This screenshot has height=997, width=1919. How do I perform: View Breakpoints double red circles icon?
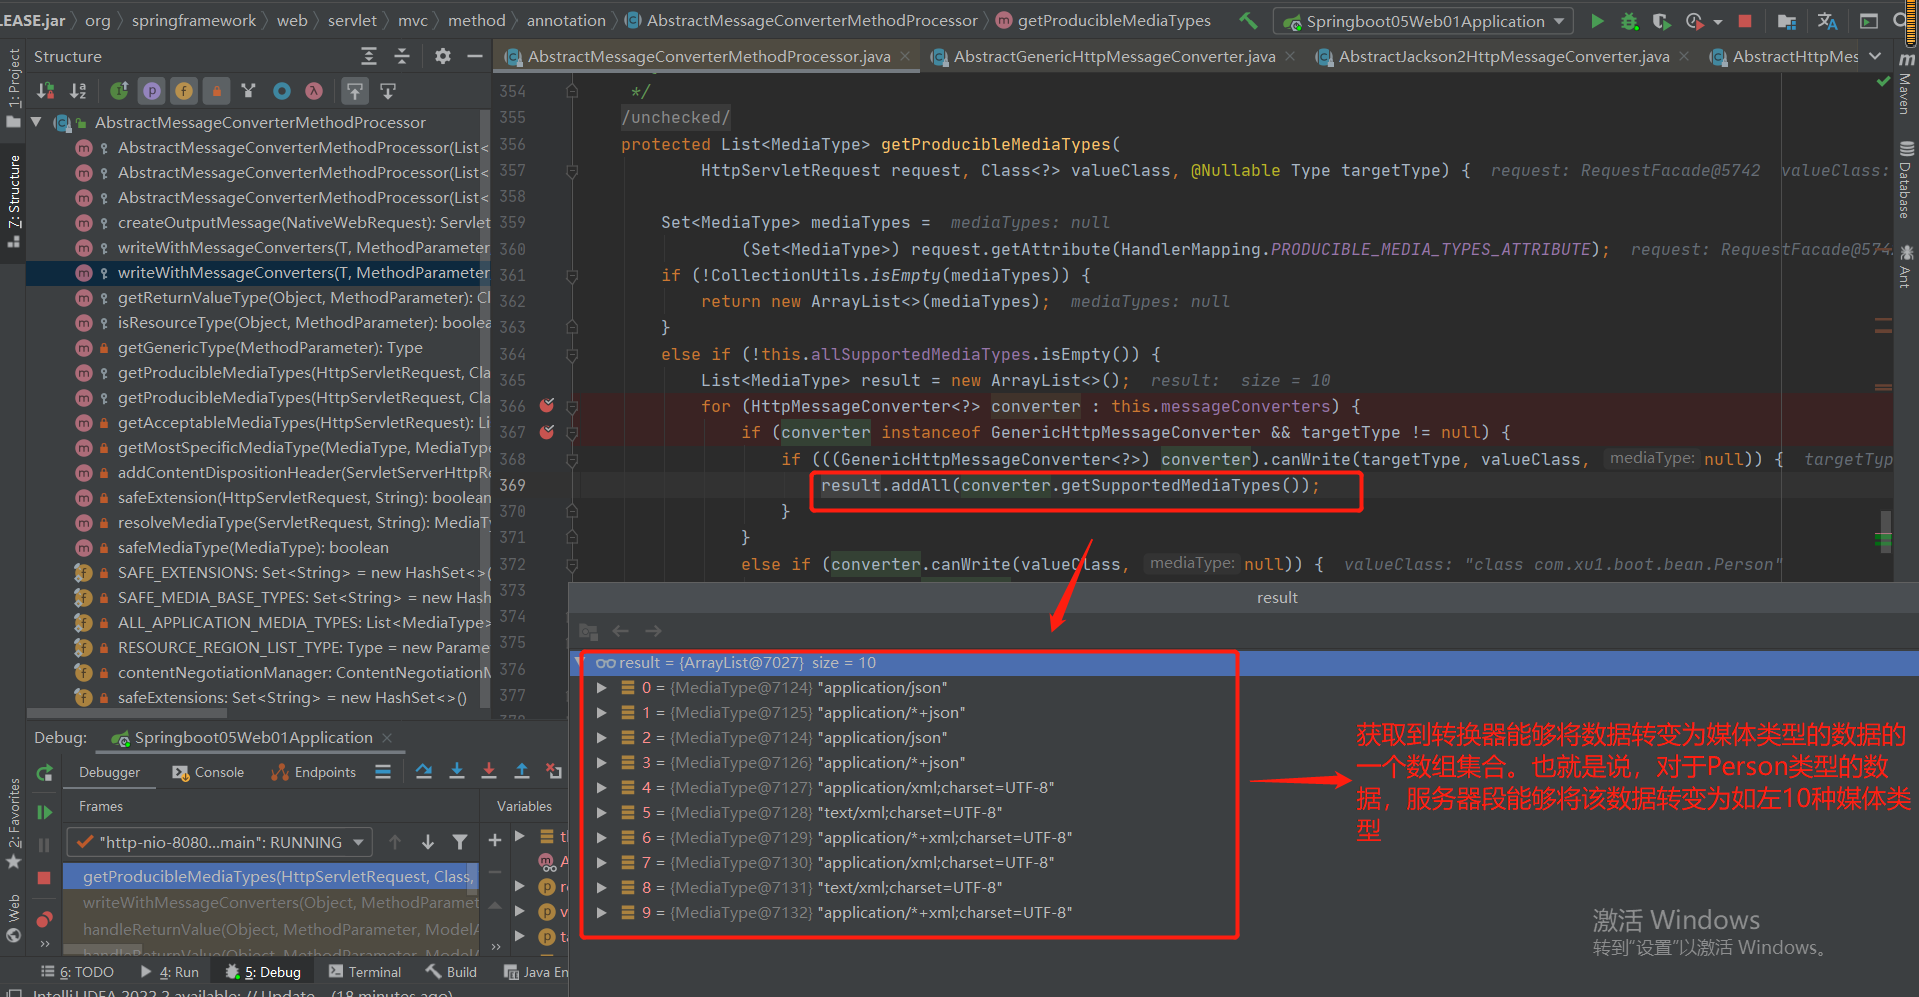coord(44,919)
